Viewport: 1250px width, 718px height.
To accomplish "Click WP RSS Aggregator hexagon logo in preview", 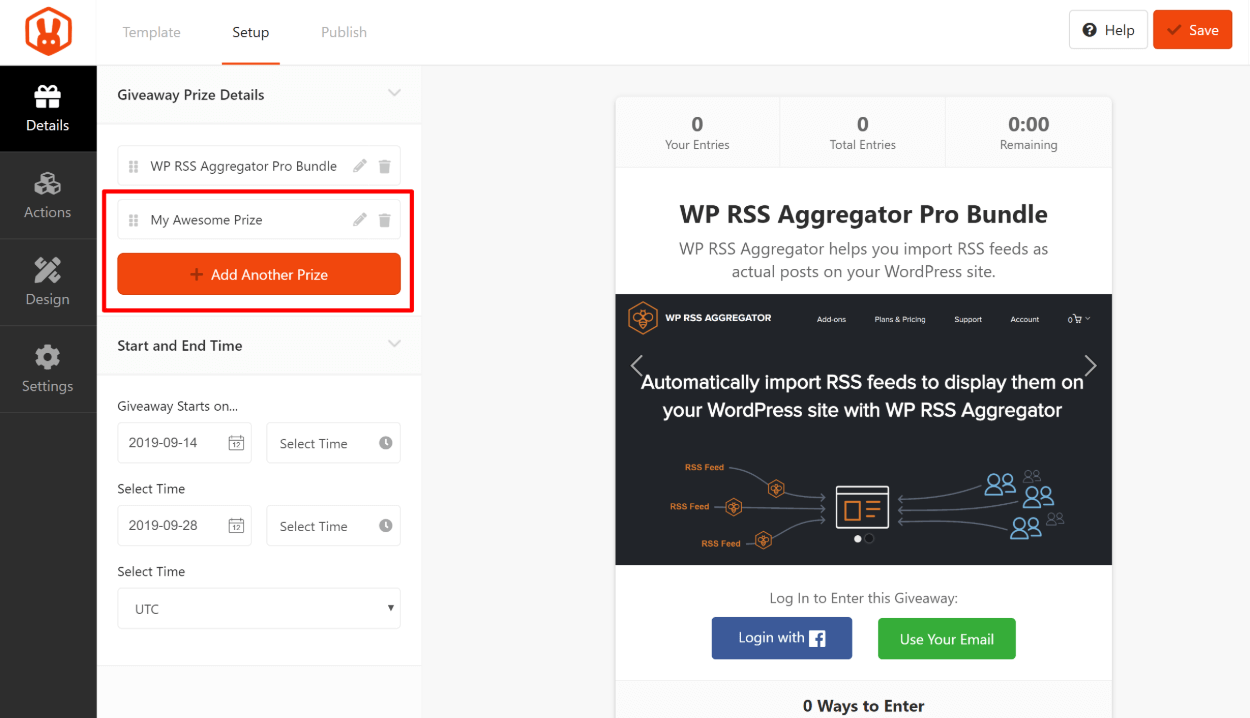I will 642,318.
